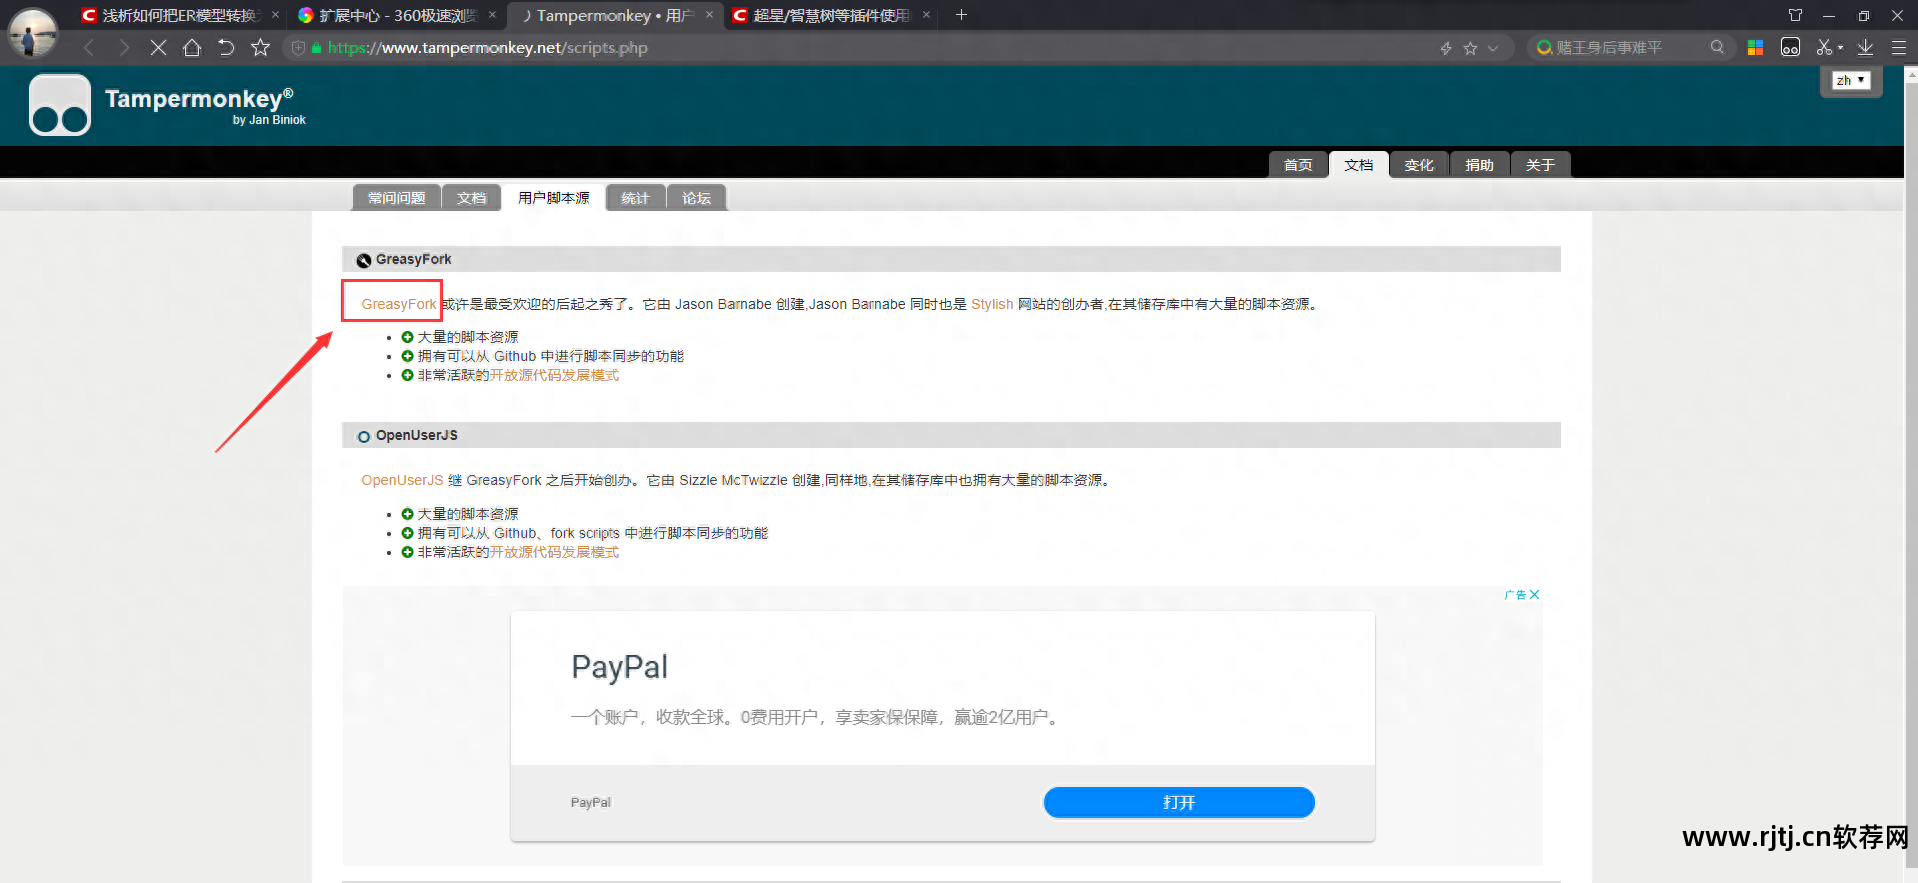Close the 浅析如何把ER模型转换 tab
1918x883 pixels.
pyautogui.click(x=275, y=15)
